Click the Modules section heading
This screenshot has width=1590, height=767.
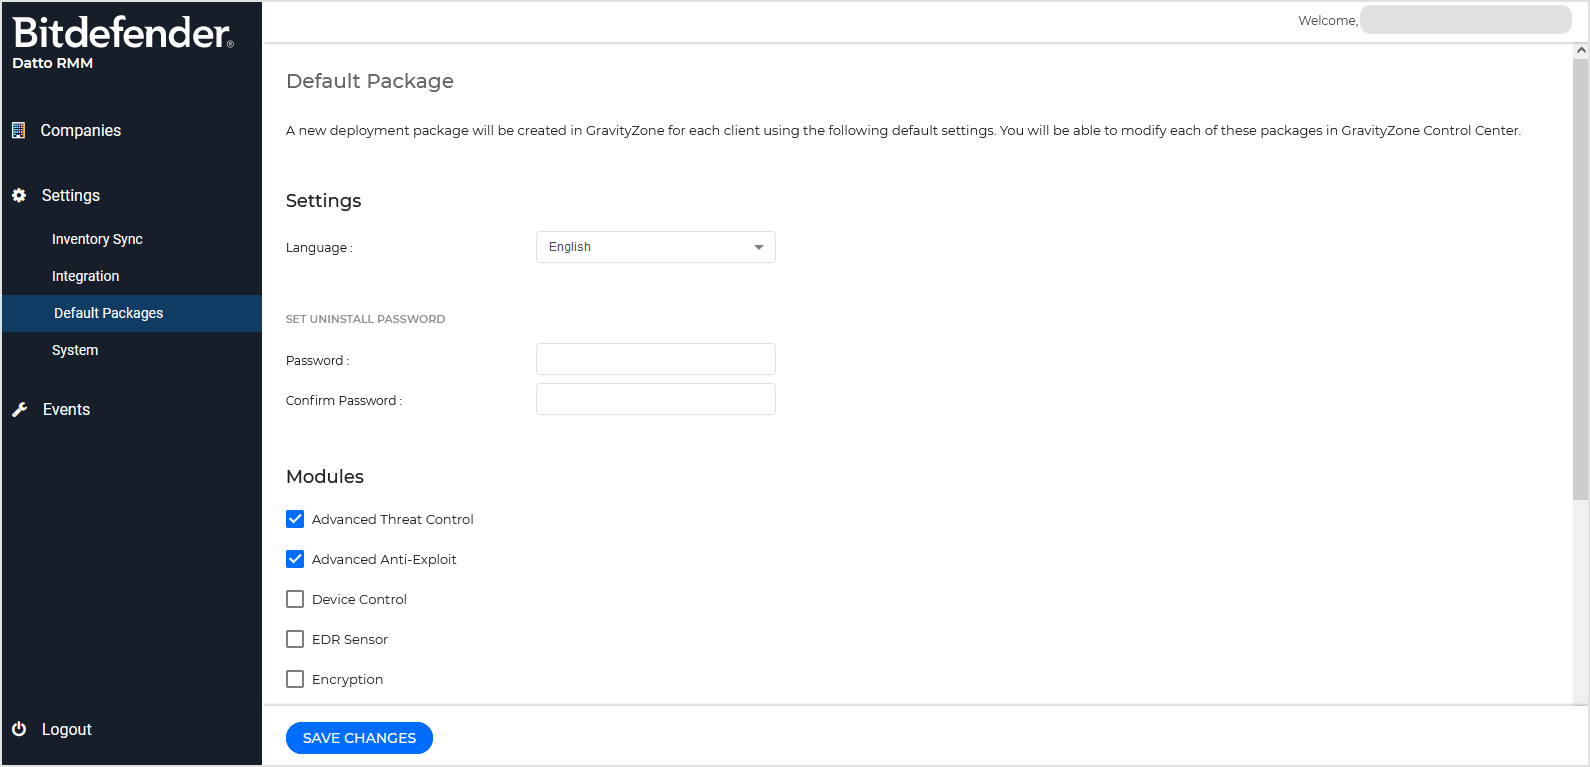pyautogui.click(x=325, y=476)
